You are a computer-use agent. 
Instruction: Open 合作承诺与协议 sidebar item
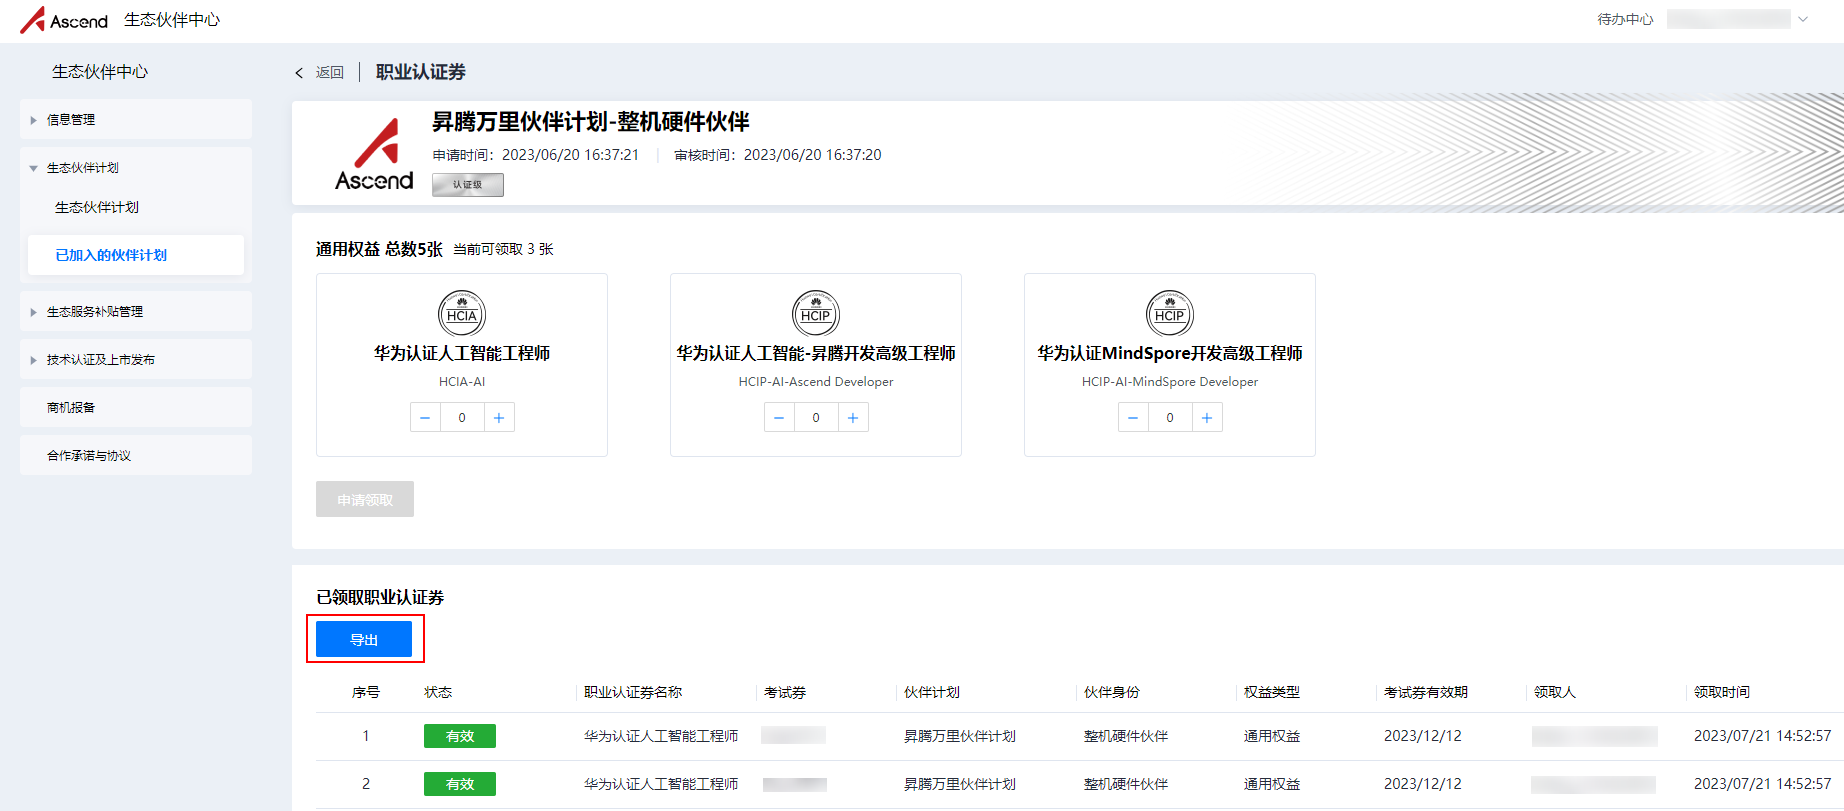coord(136,456)
